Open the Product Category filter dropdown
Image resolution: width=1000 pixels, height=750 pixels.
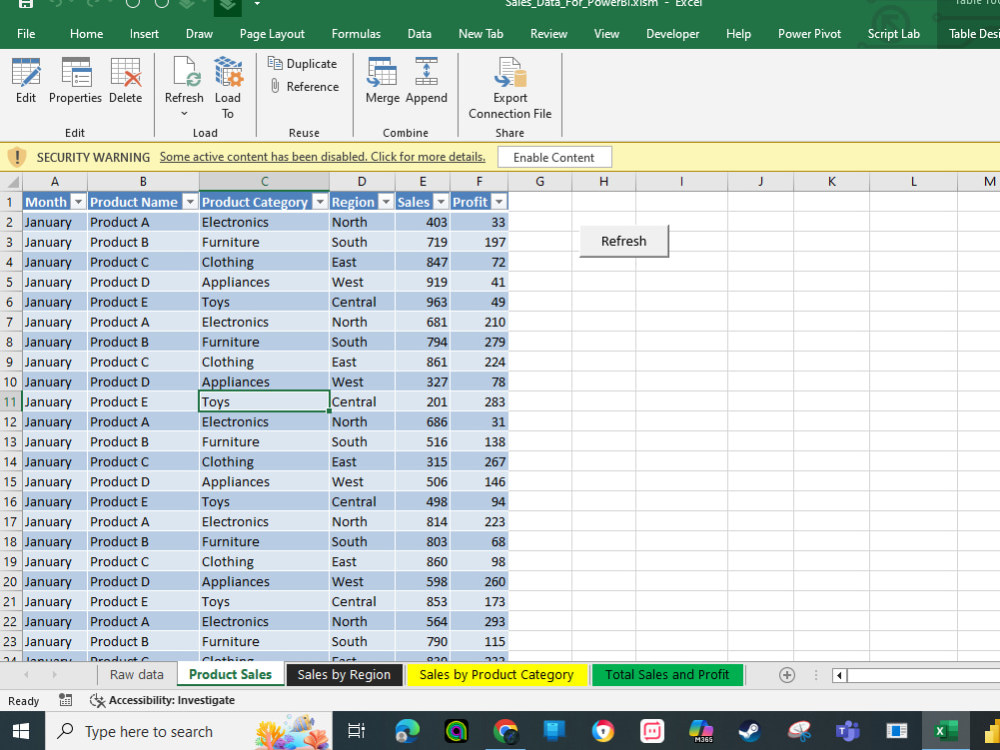click(x=320, y=202)
